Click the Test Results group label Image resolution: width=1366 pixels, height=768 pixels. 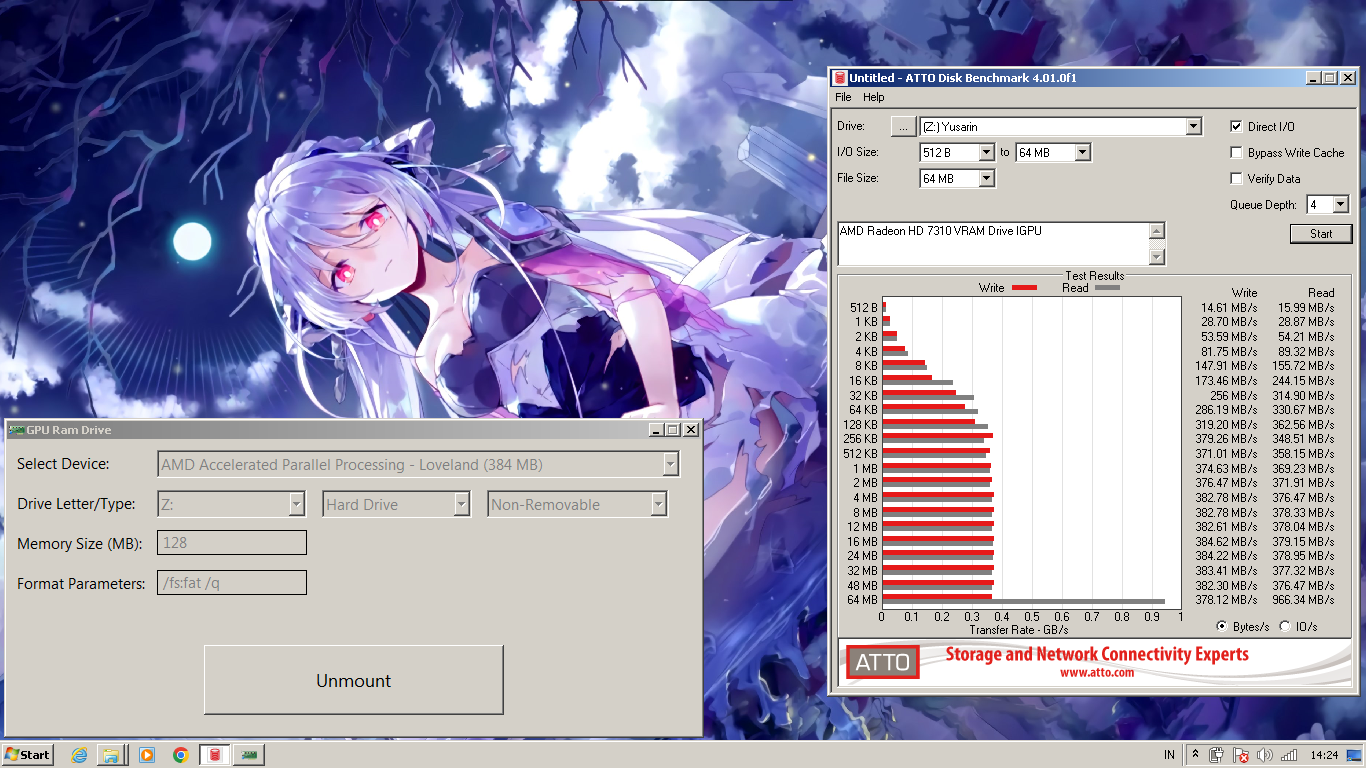pos(1095,276)
